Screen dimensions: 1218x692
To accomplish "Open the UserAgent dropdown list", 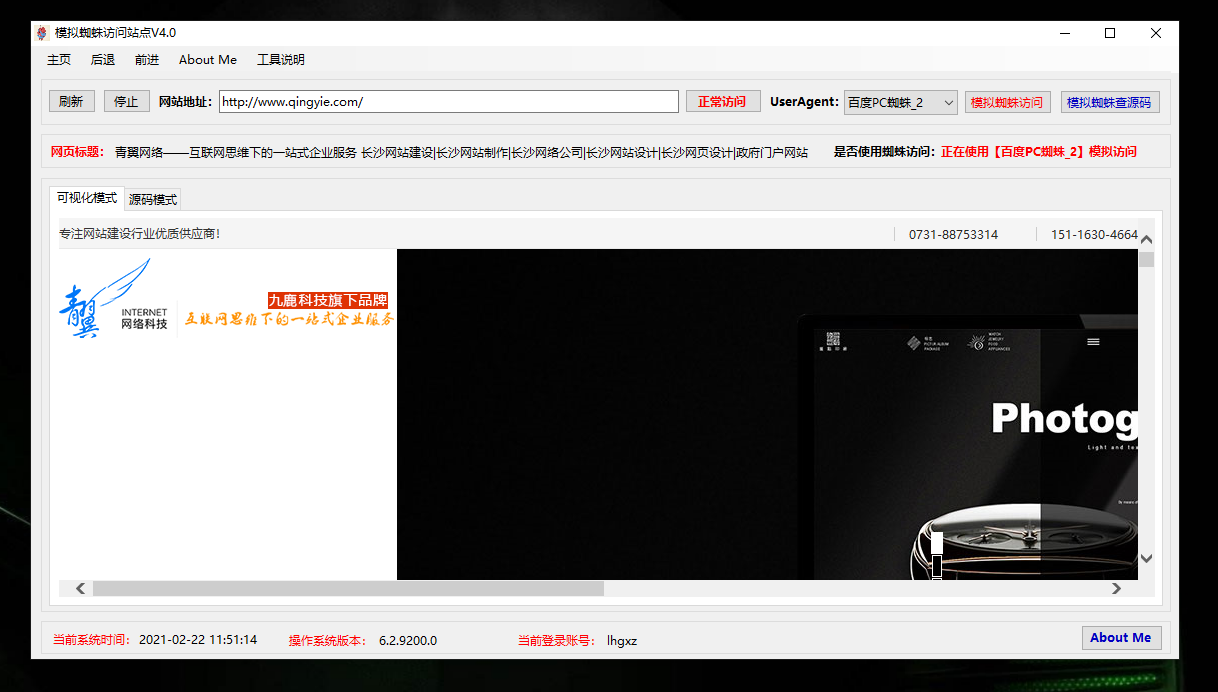I will (x=948, y=102).
